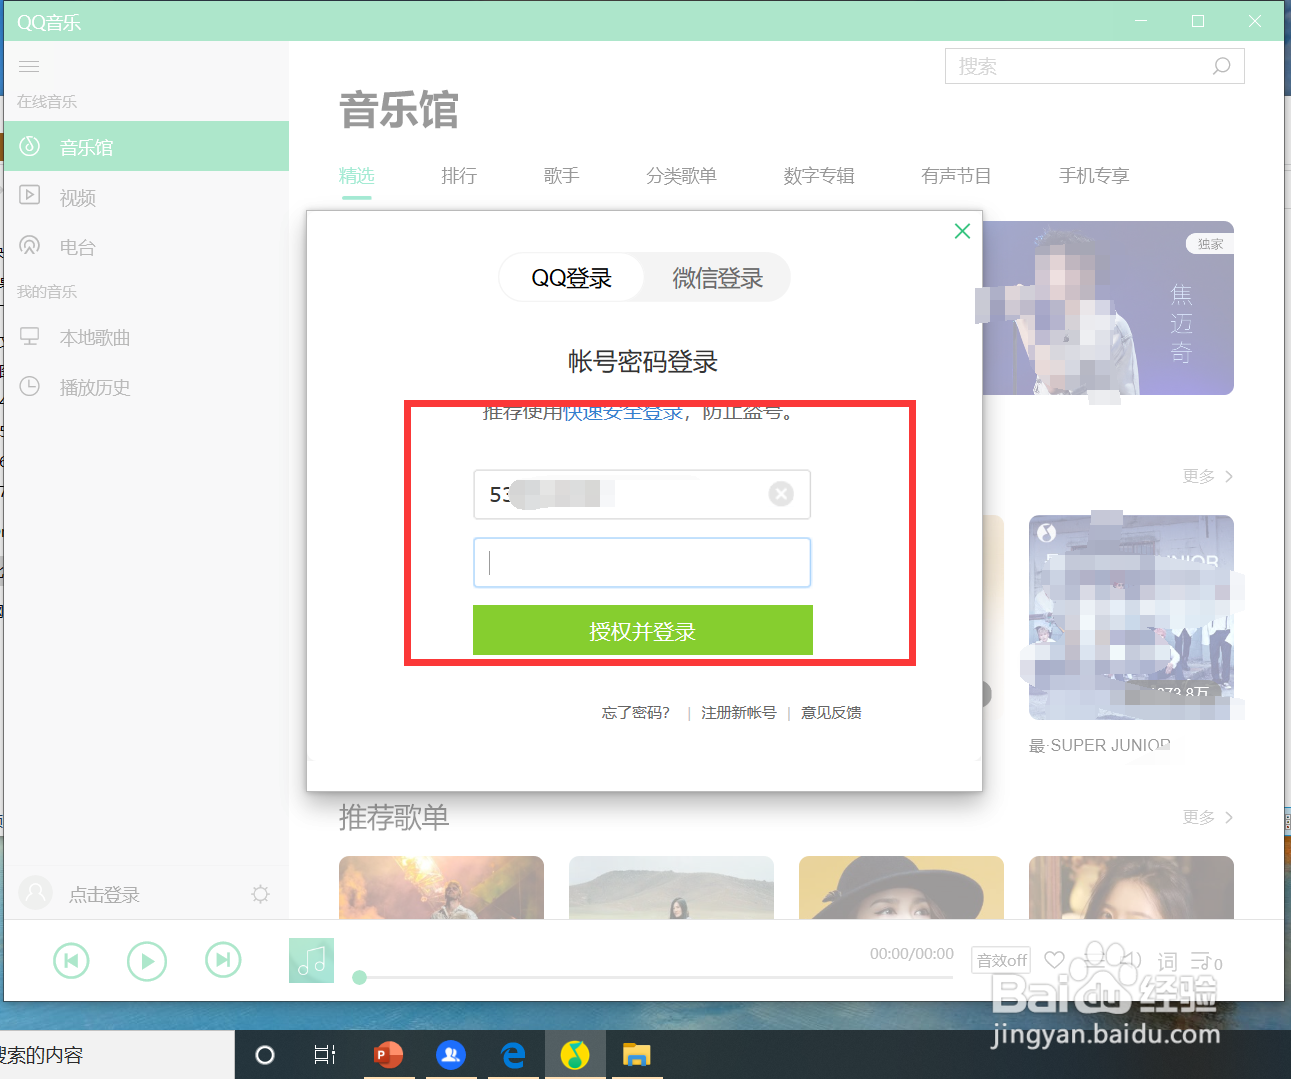Click QQ Music icon on taskbar
Image resolution: width=1291 pixels, height=1079 pixels.
pos(575,1055)
